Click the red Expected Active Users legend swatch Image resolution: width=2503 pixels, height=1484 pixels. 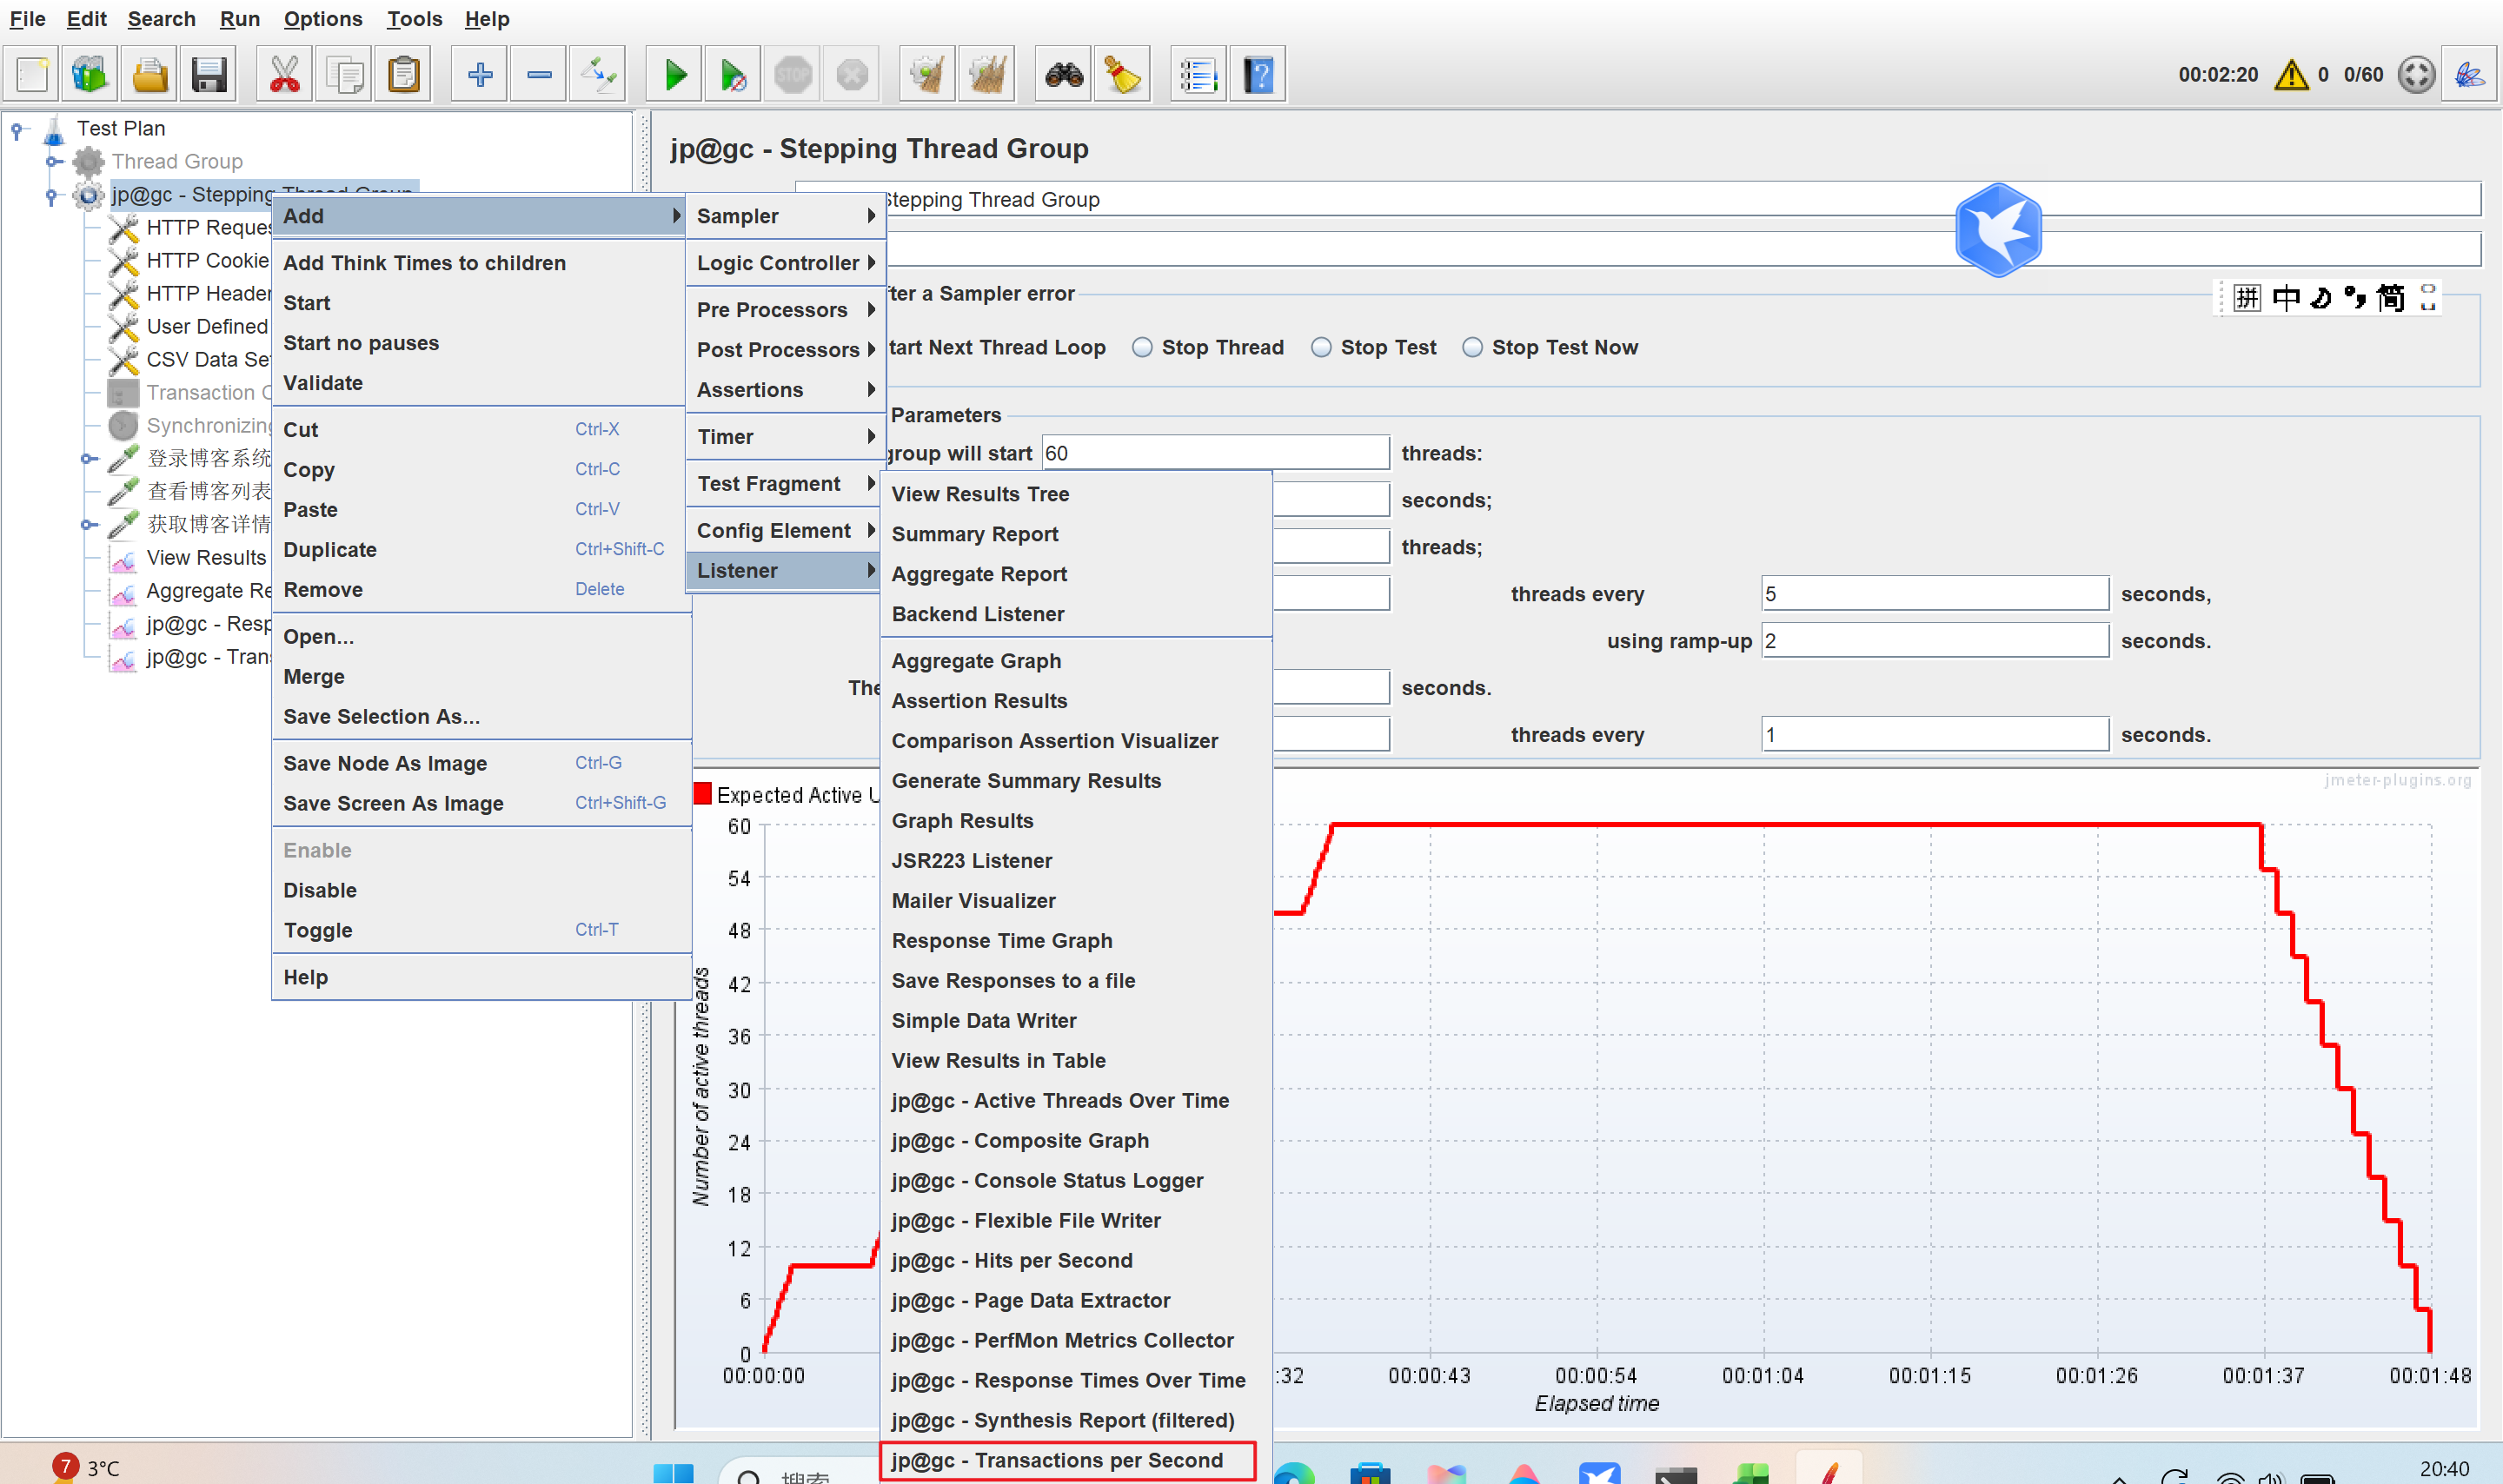[x=703, y=794]
